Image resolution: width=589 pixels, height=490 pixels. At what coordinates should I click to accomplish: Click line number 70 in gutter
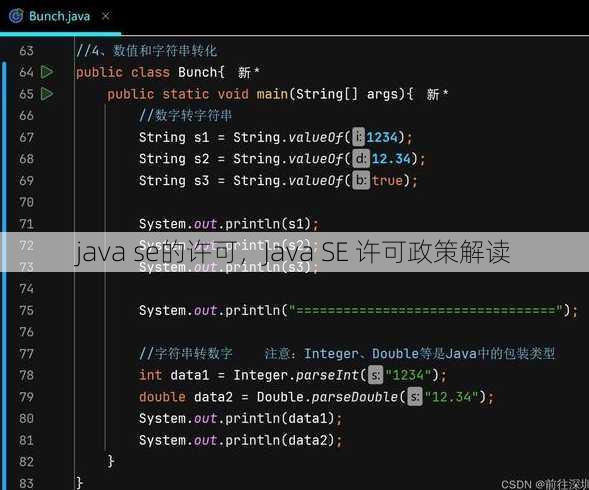pyautogui.click(x=26, y=202)
